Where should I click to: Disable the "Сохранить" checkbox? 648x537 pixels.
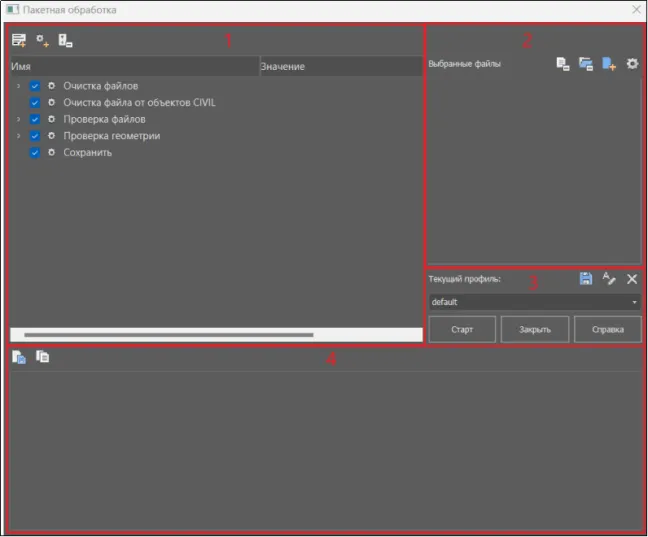pos(35,153)
